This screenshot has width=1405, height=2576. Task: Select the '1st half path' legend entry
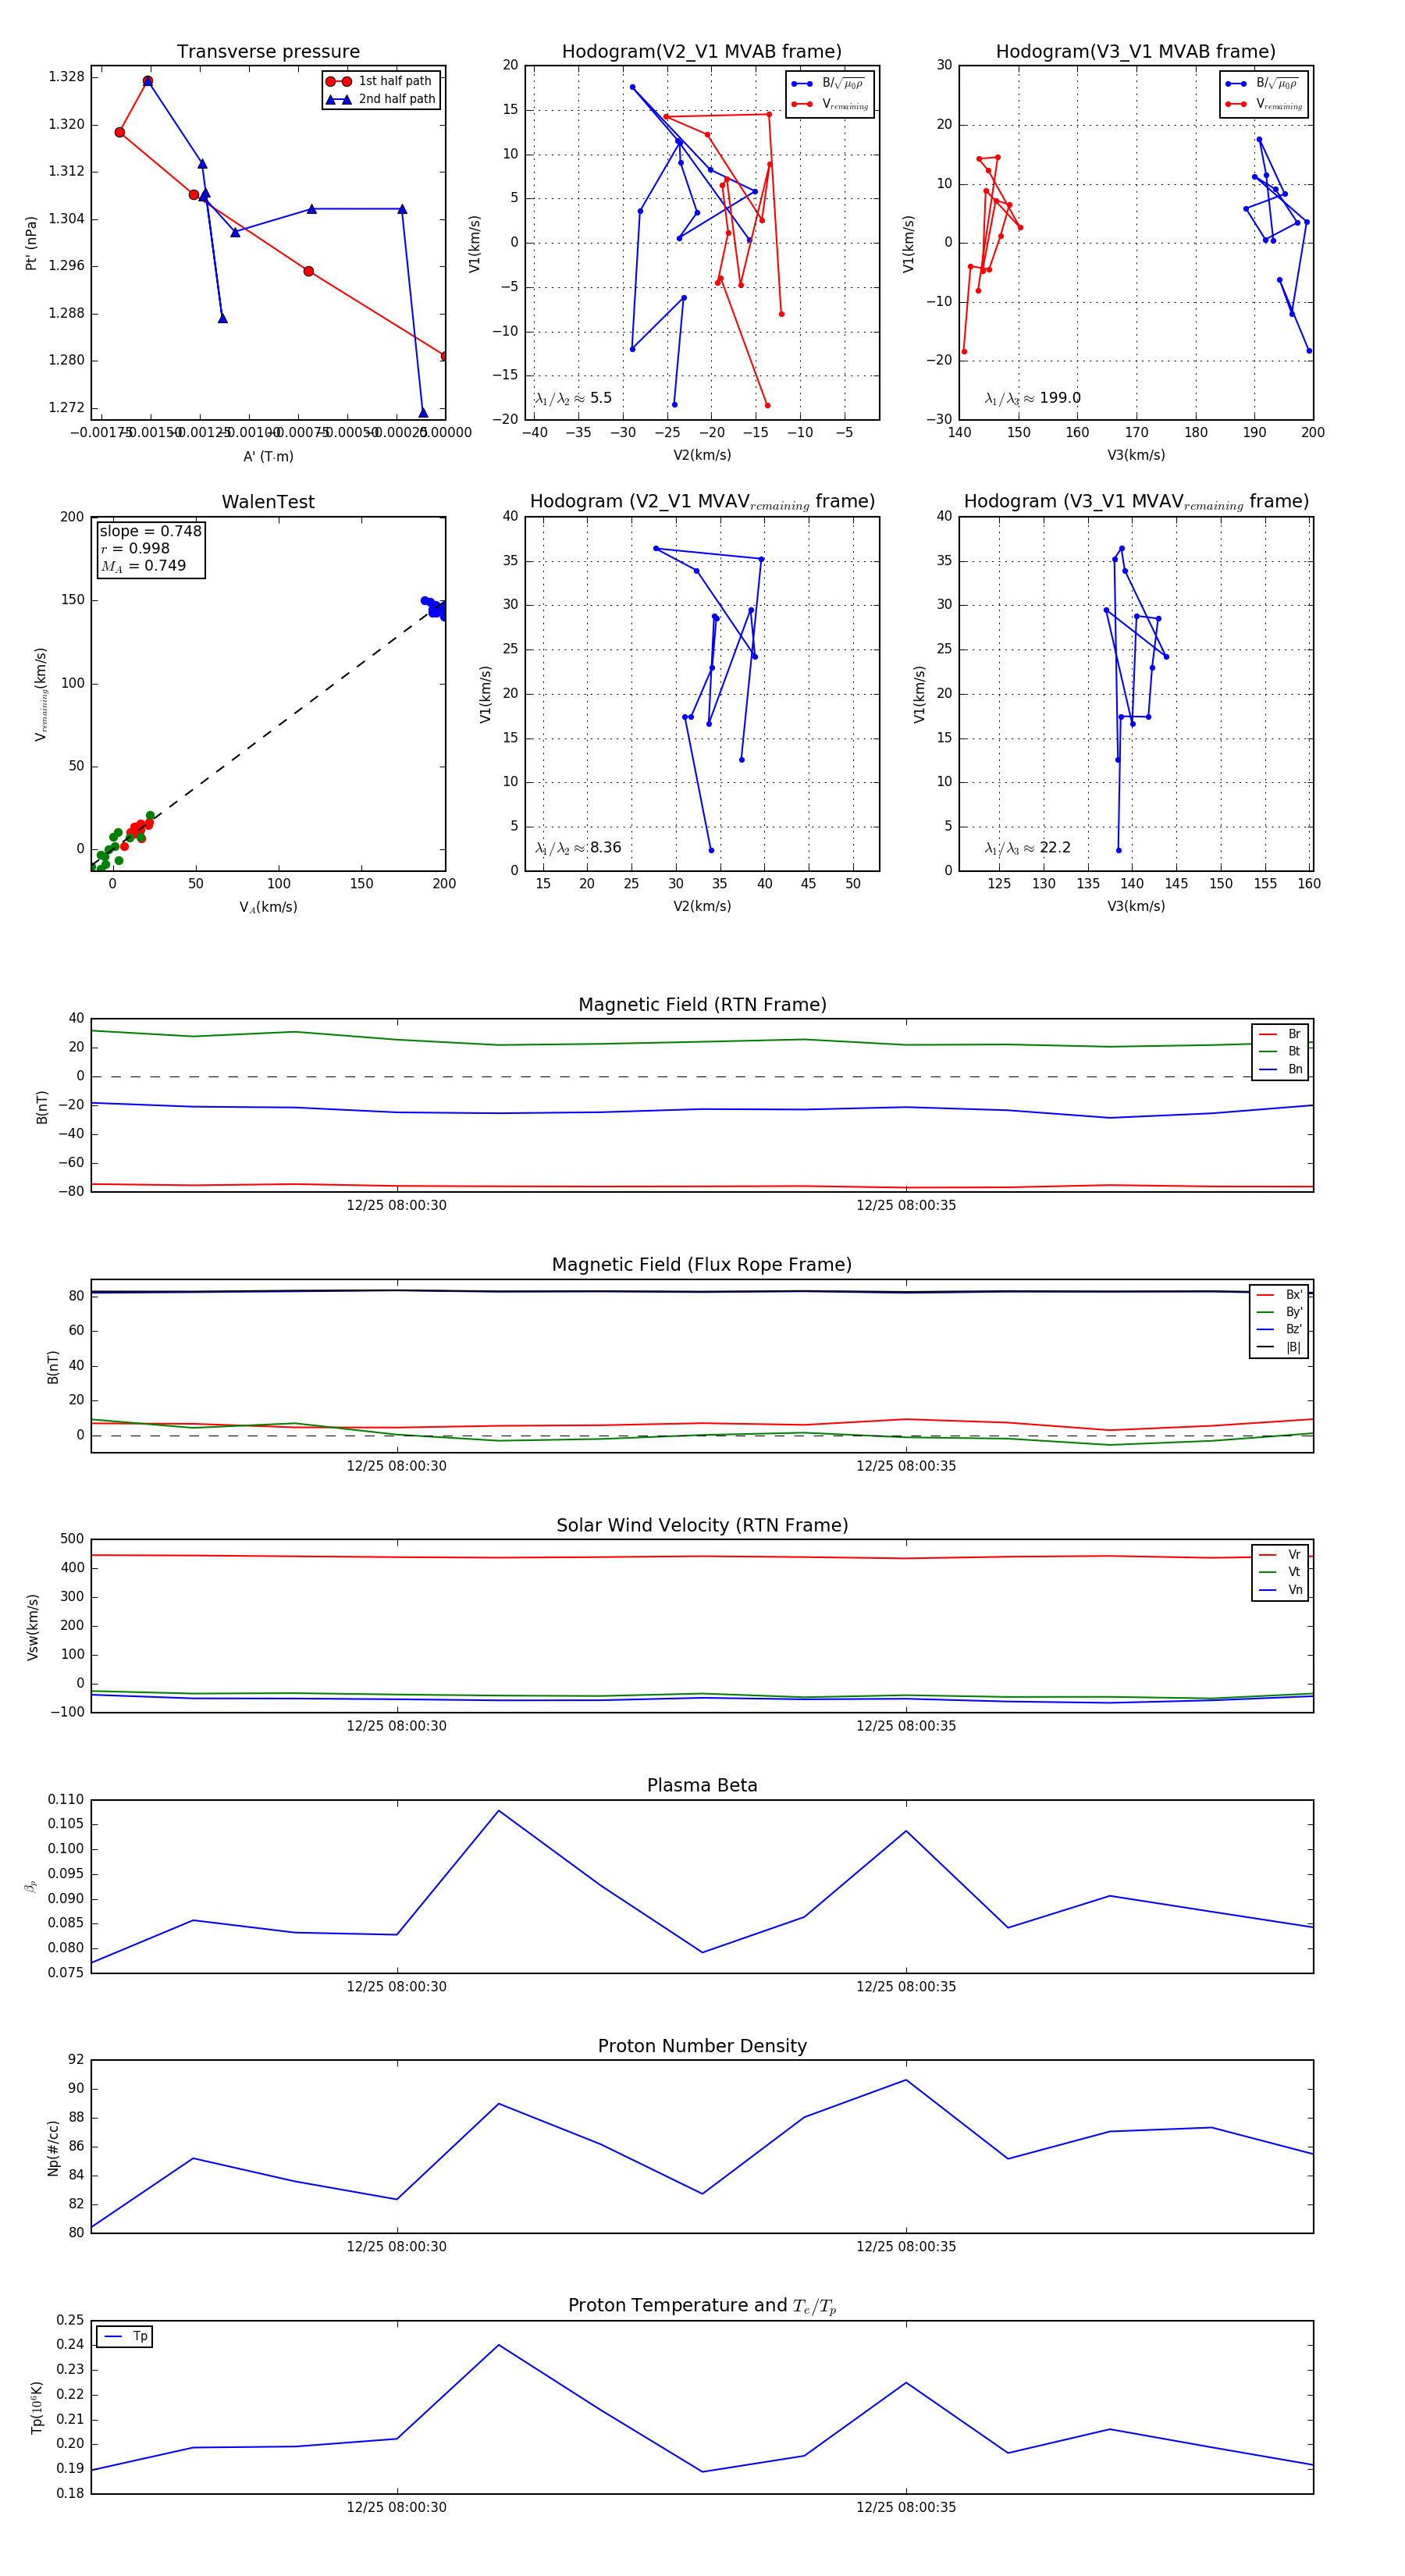pyautogui.click(x=382, y=81)
